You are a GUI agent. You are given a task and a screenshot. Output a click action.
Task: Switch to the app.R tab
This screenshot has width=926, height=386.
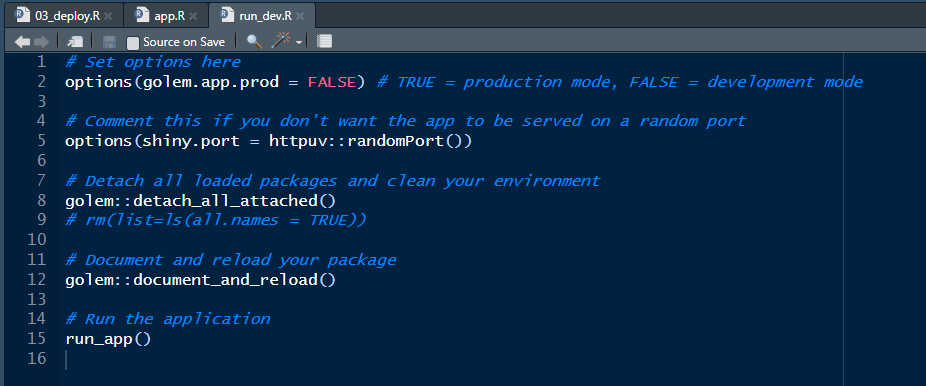[166, 16]
